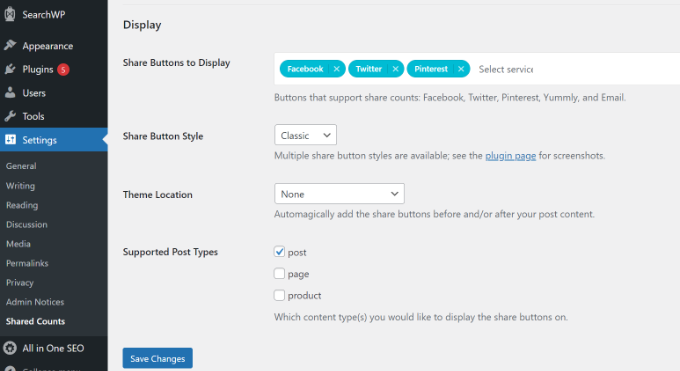This screenshot has height=371, width=680.
Task: Click the All in One SEO gear icon
Action: click(x=10, y=348)
